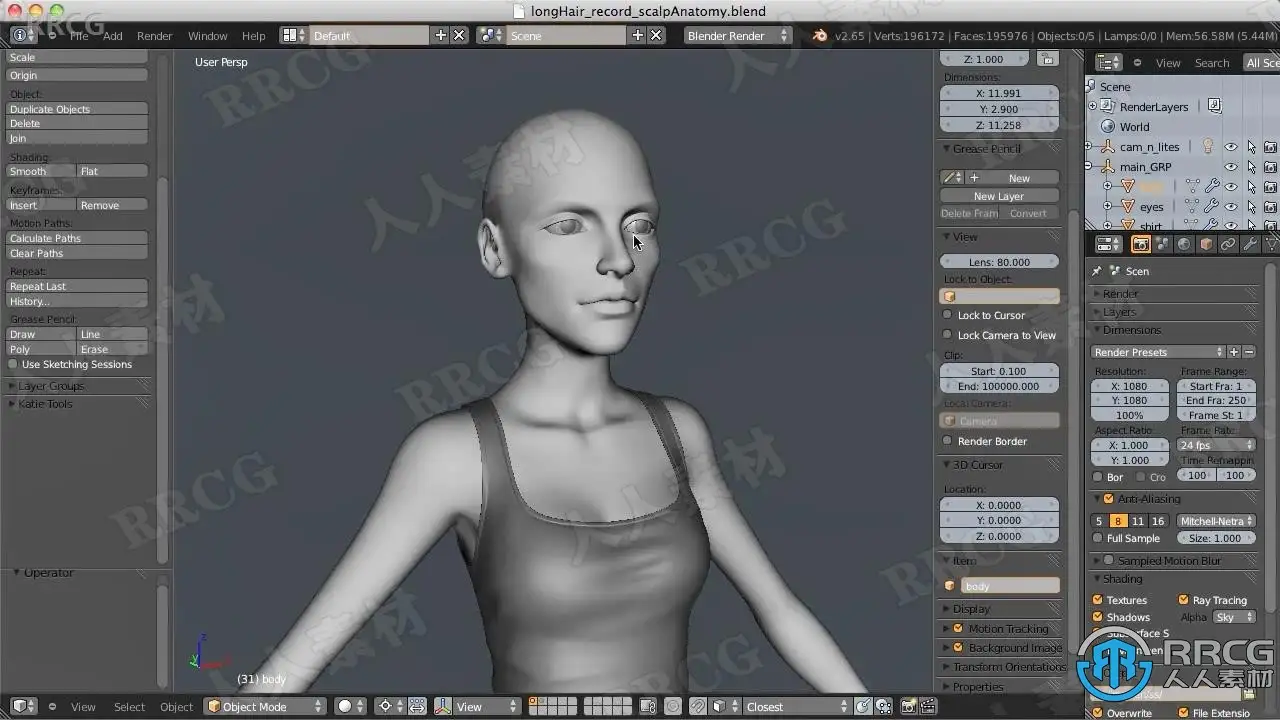Image resolution: width=1280 pixels, height=720 pixels.
Task: Click the OpenGL render animation clapper icon
Action: point(930,706)
